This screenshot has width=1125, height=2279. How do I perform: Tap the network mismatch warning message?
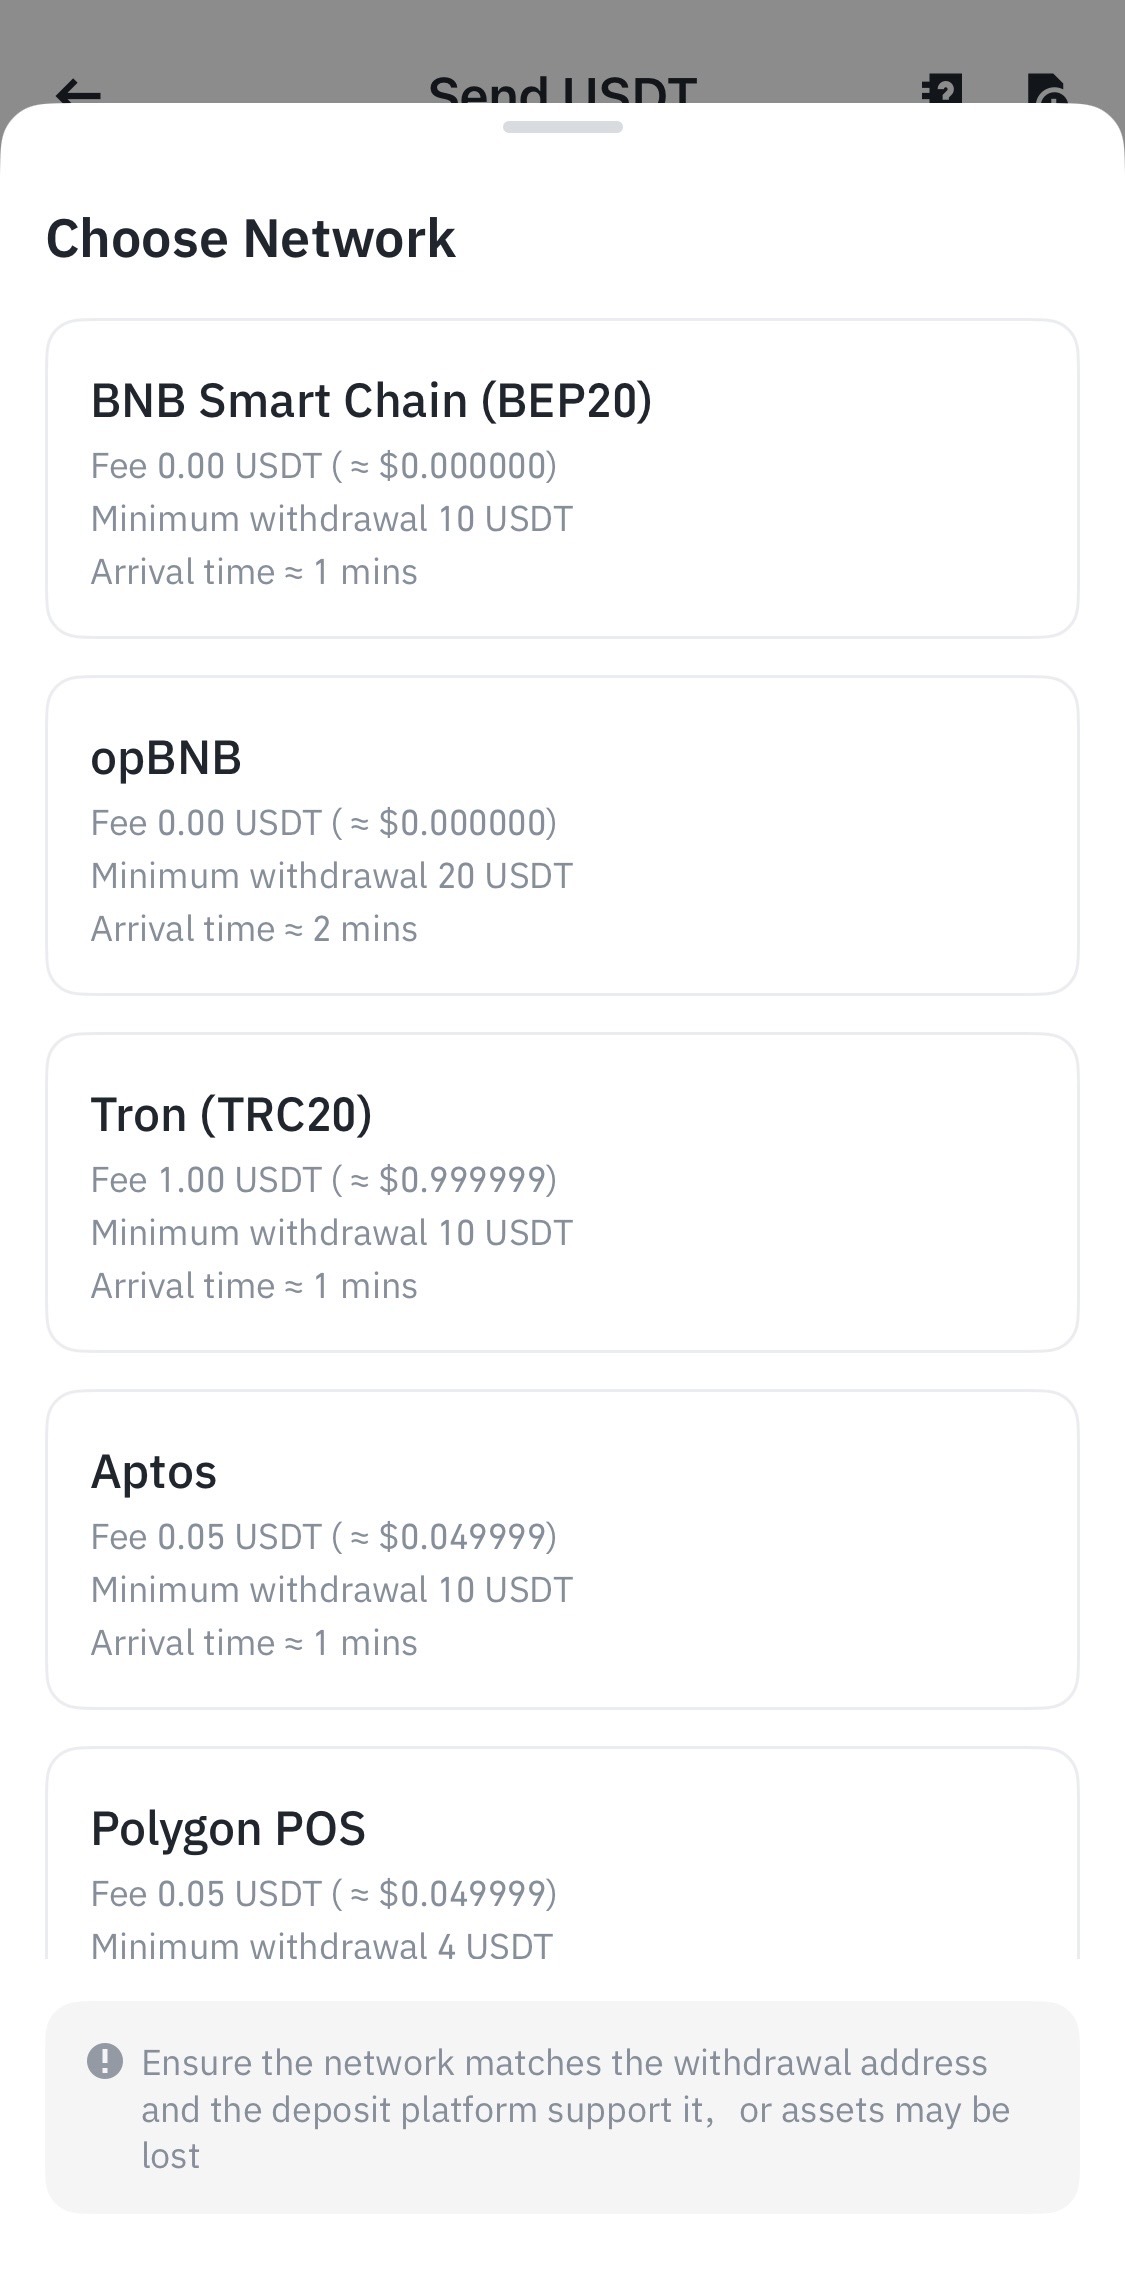[x=575, y=2109]
